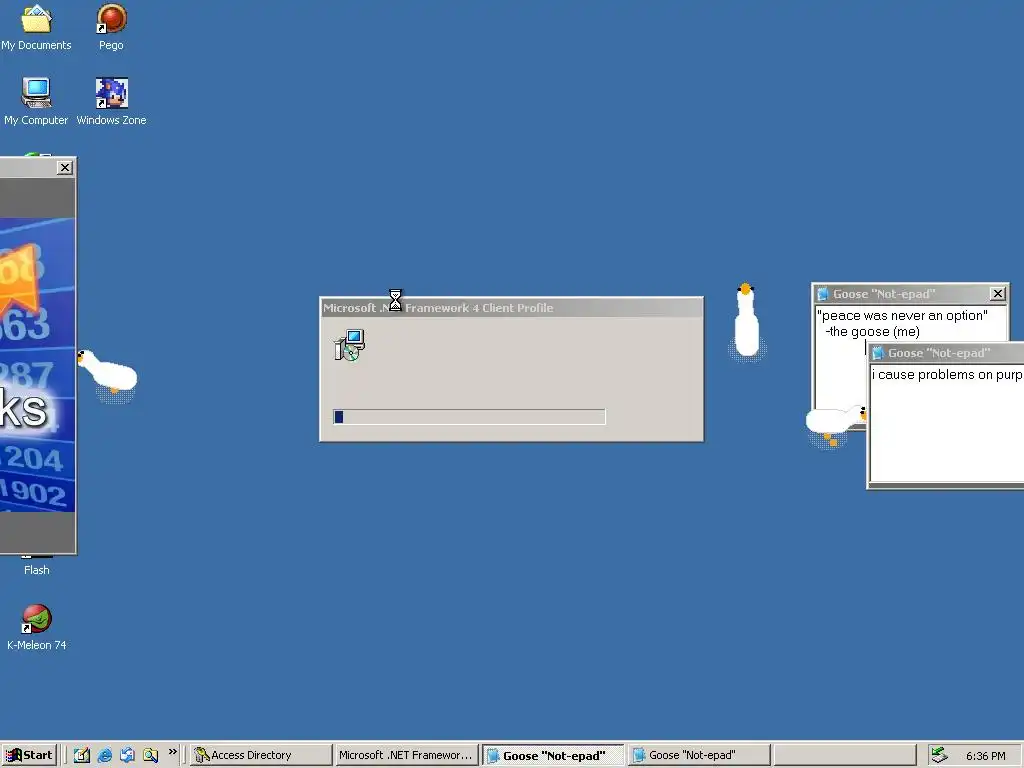1024x768 pixels.
Task: Switch to the Microsoft .NET Framework taskbar button
Action: [406, 755]
